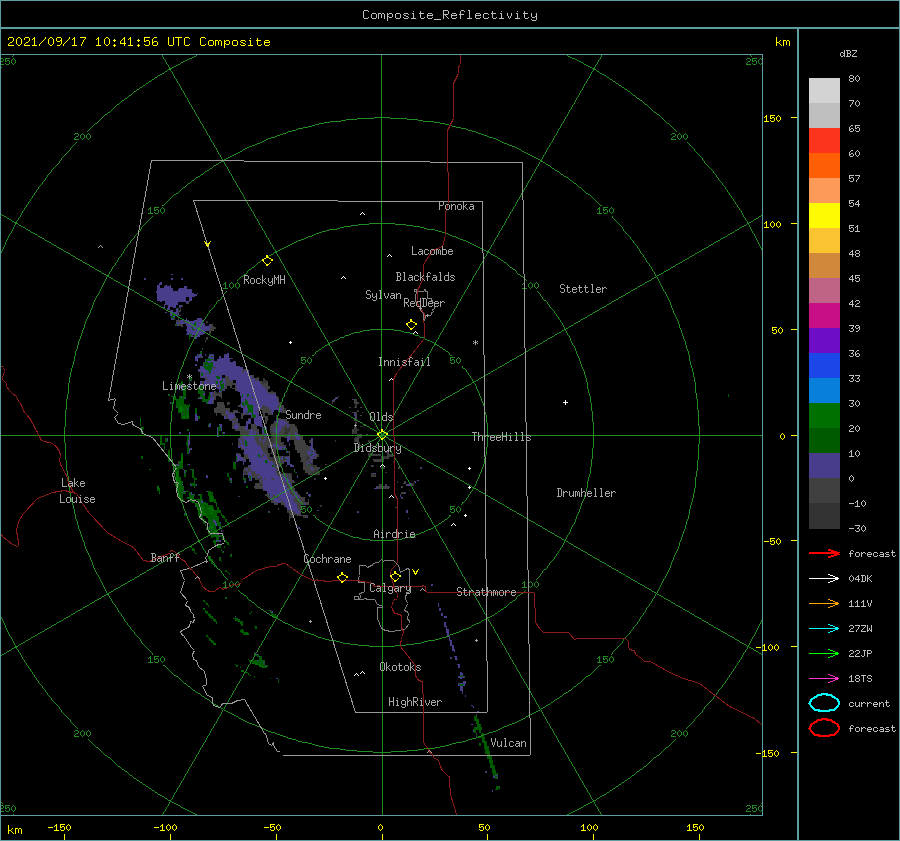The image size is (900, 841).
Task: Click the Ponoka city label
Action: pos(456,206)
